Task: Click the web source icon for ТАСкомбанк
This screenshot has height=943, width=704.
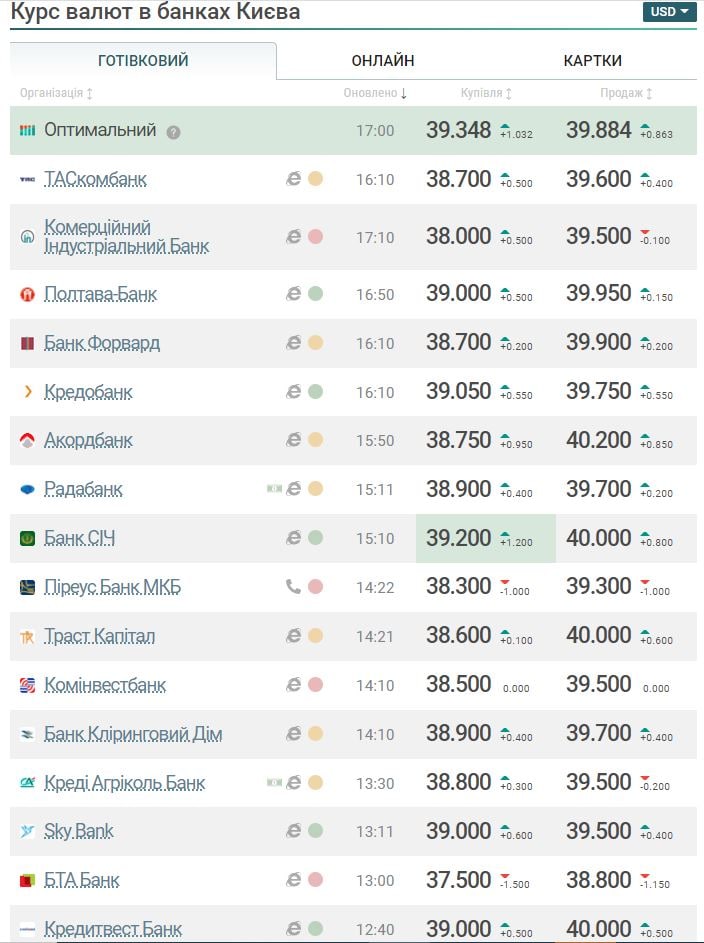Action: tap(294, 179)
